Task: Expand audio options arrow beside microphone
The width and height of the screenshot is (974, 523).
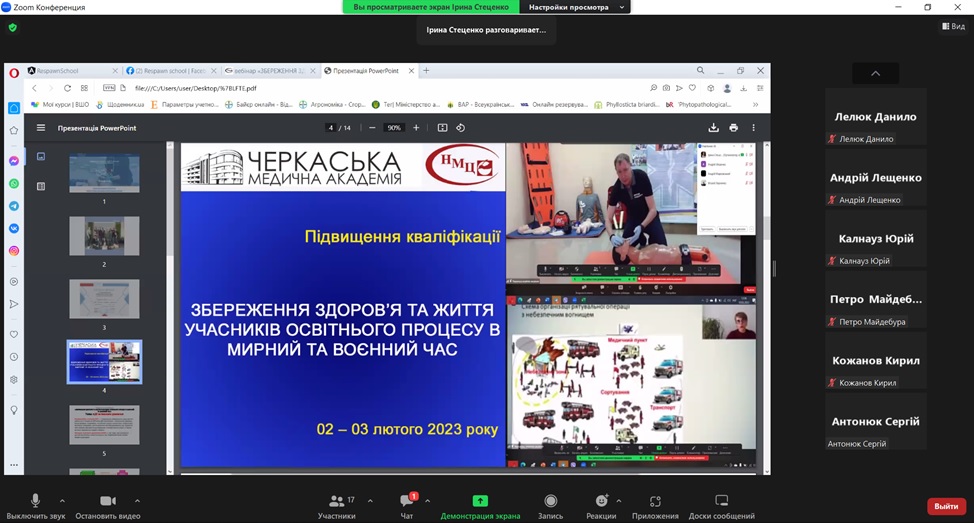Action: point(62,500)
